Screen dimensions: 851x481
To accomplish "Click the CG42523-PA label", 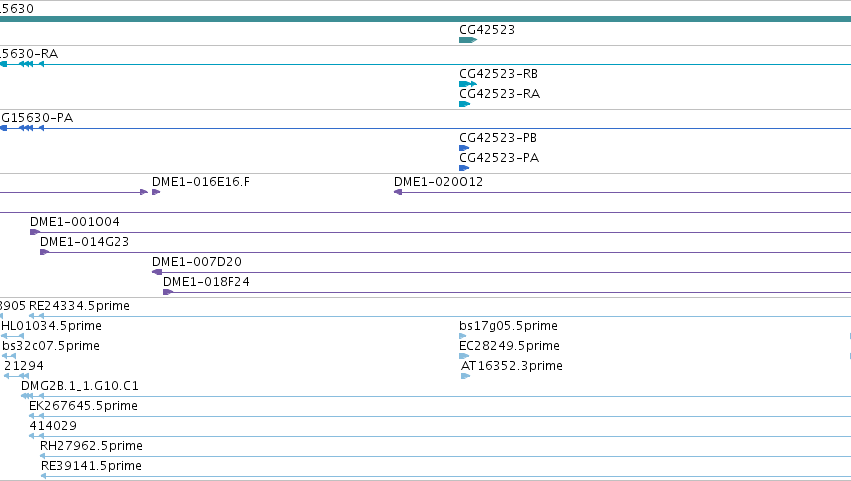I will 499,158.
